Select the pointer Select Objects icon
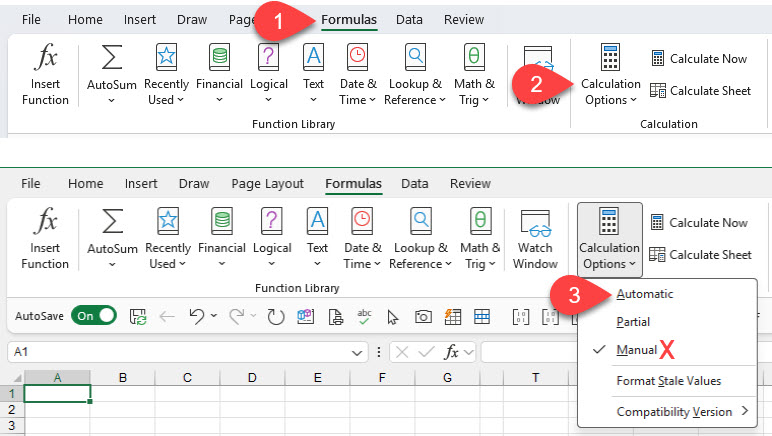This screenshot has width=772, height=436. (393, 316)
